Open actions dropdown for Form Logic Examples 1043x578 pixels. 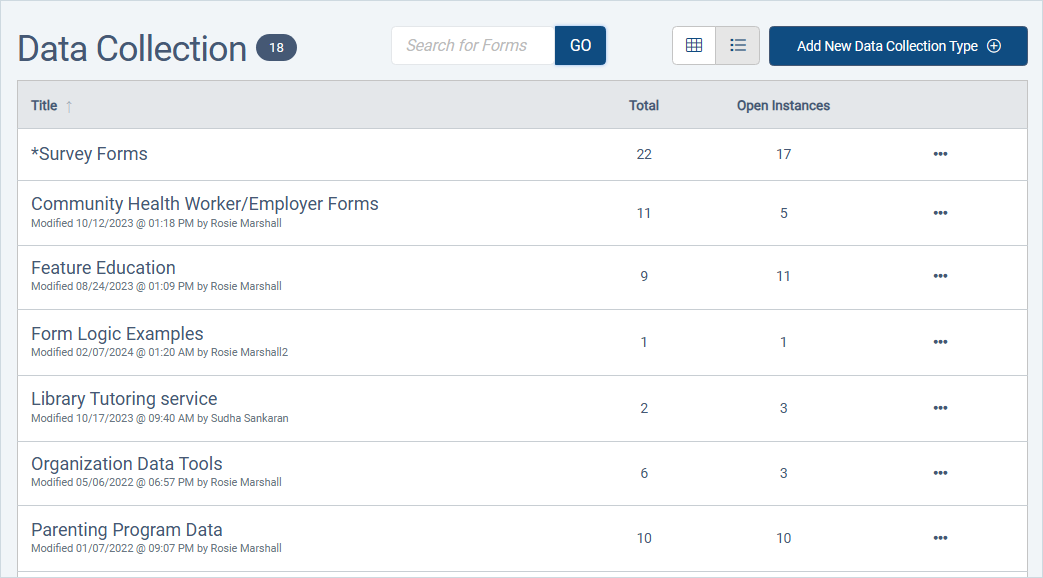click(x=940, y=341)
